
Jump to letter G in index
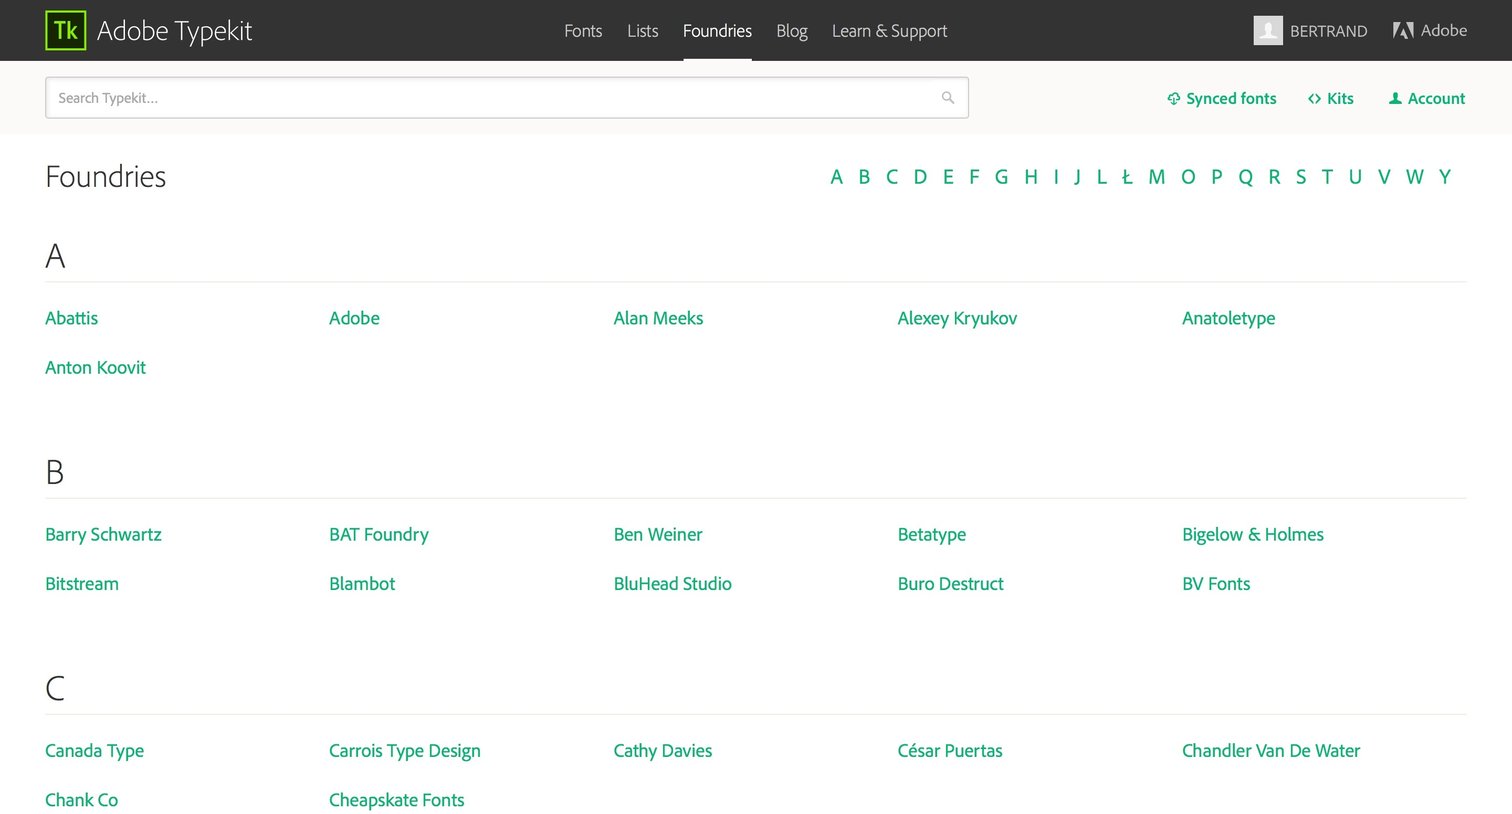(1001, 177)
